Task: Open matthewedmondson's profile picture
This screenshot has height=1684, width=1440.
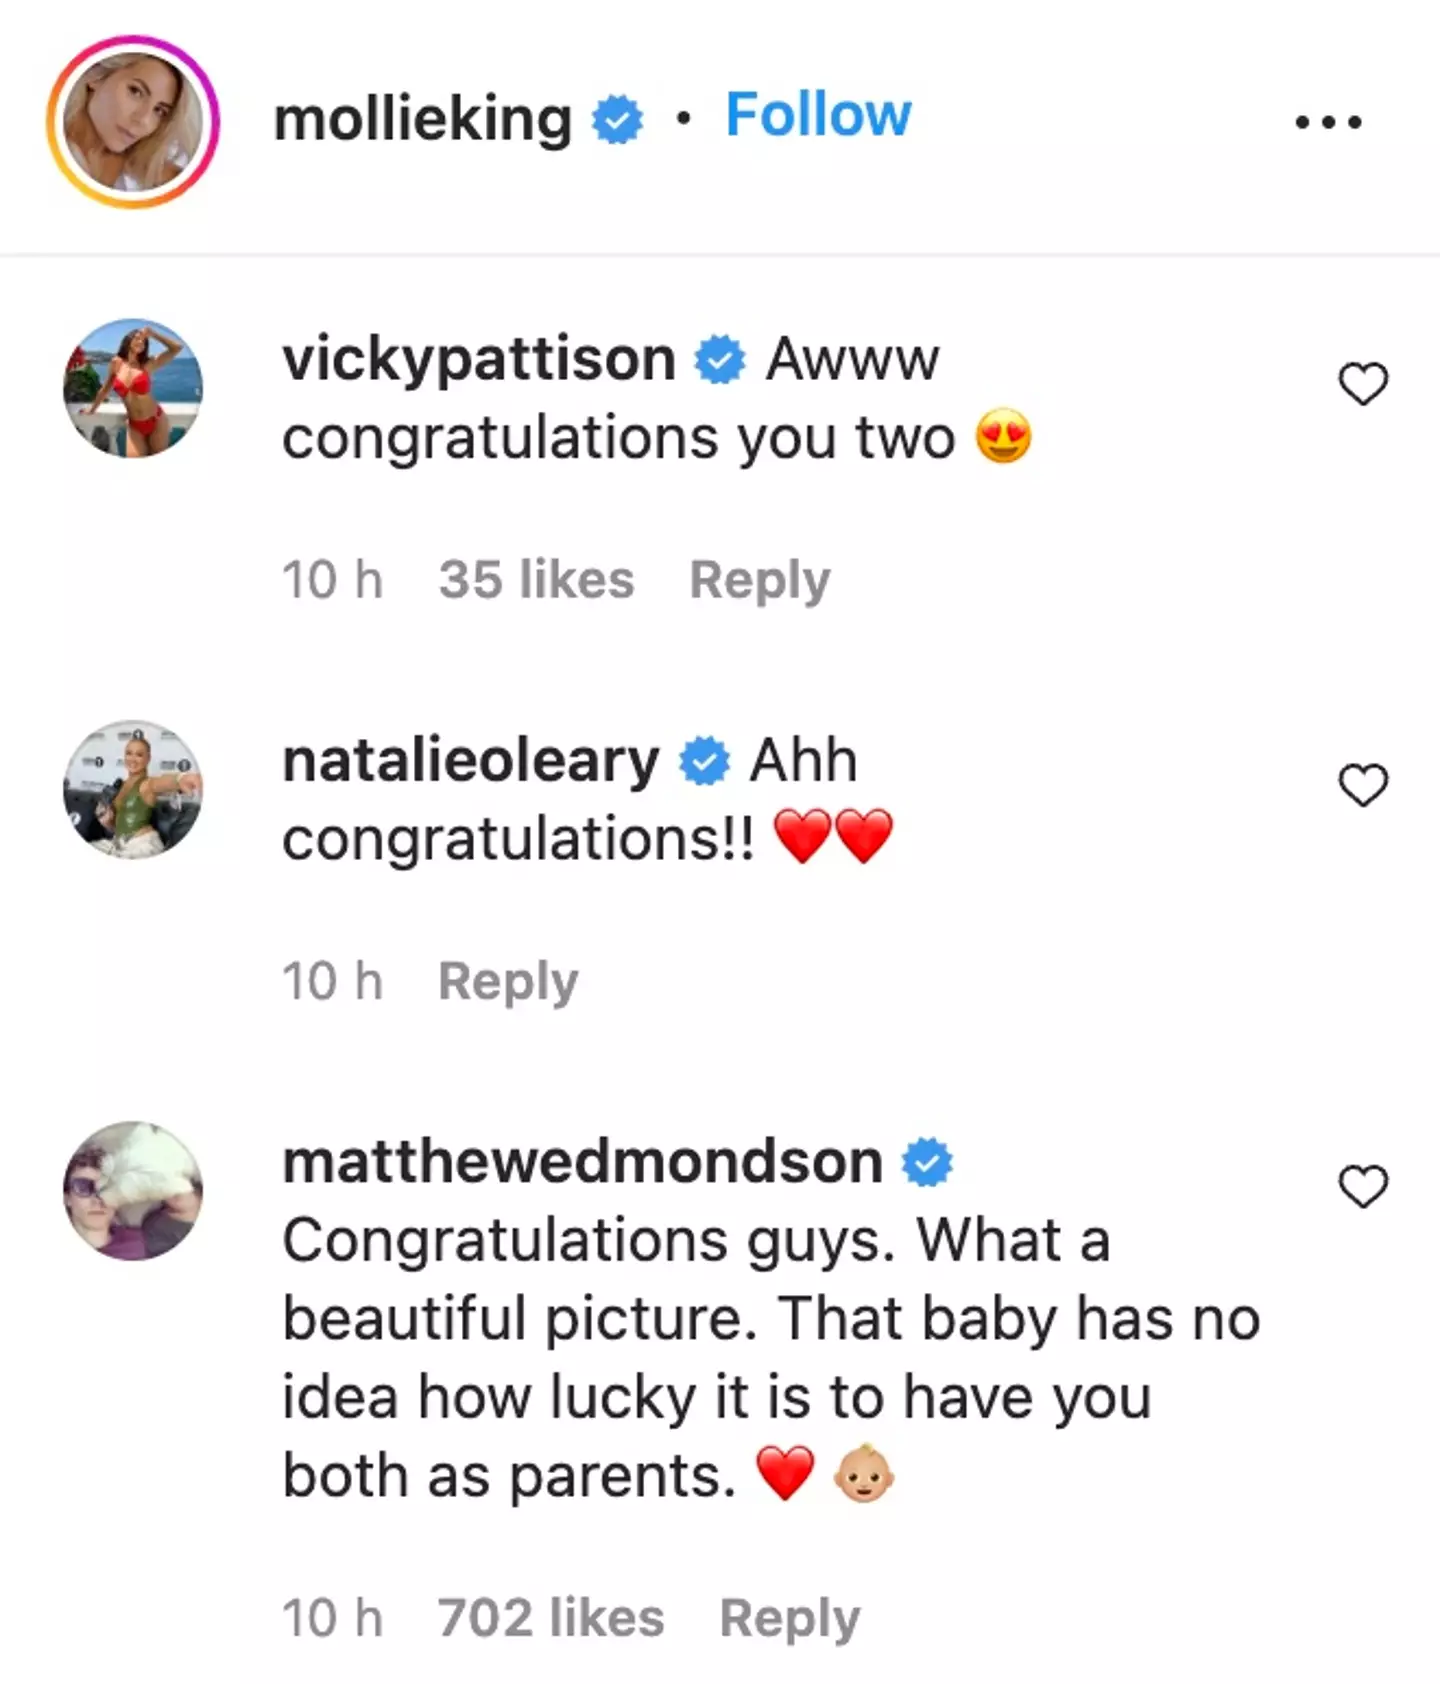Action: click(x=133, y=1190)
